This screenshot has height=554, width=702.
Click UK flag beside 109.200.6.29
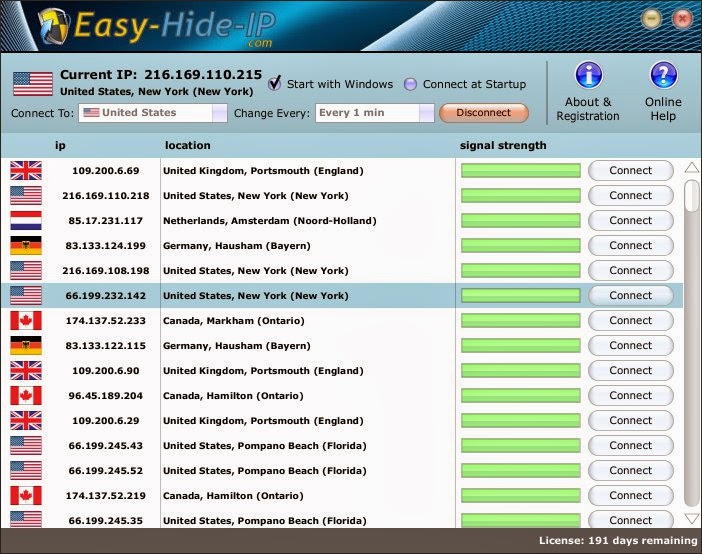coord(26,421)
